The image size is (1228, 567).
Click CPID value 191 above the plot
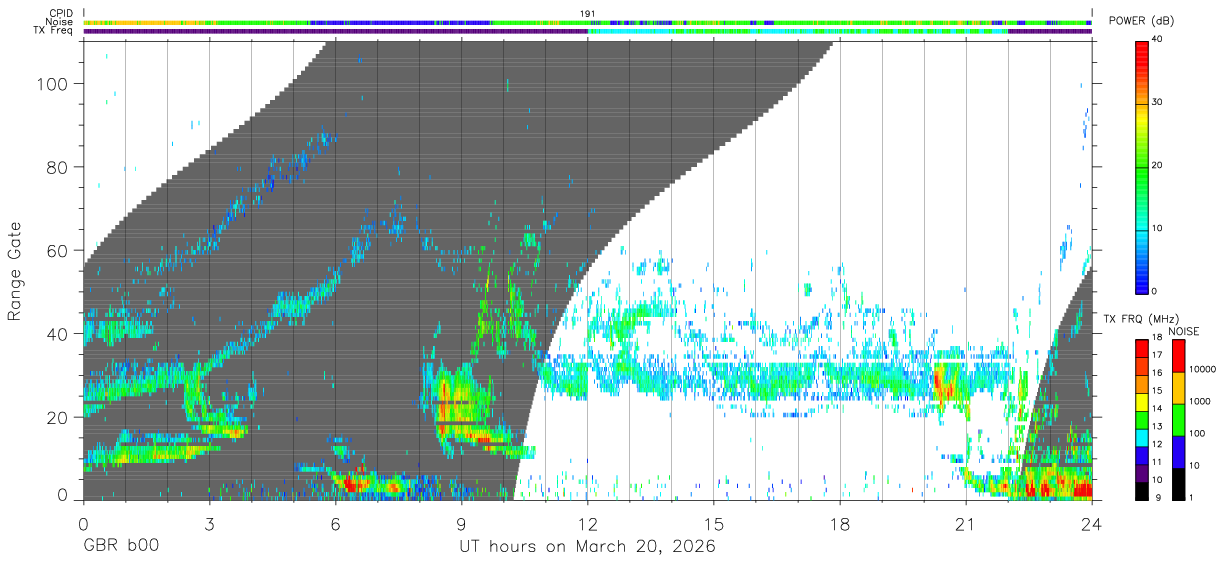[x=587, y=13]
